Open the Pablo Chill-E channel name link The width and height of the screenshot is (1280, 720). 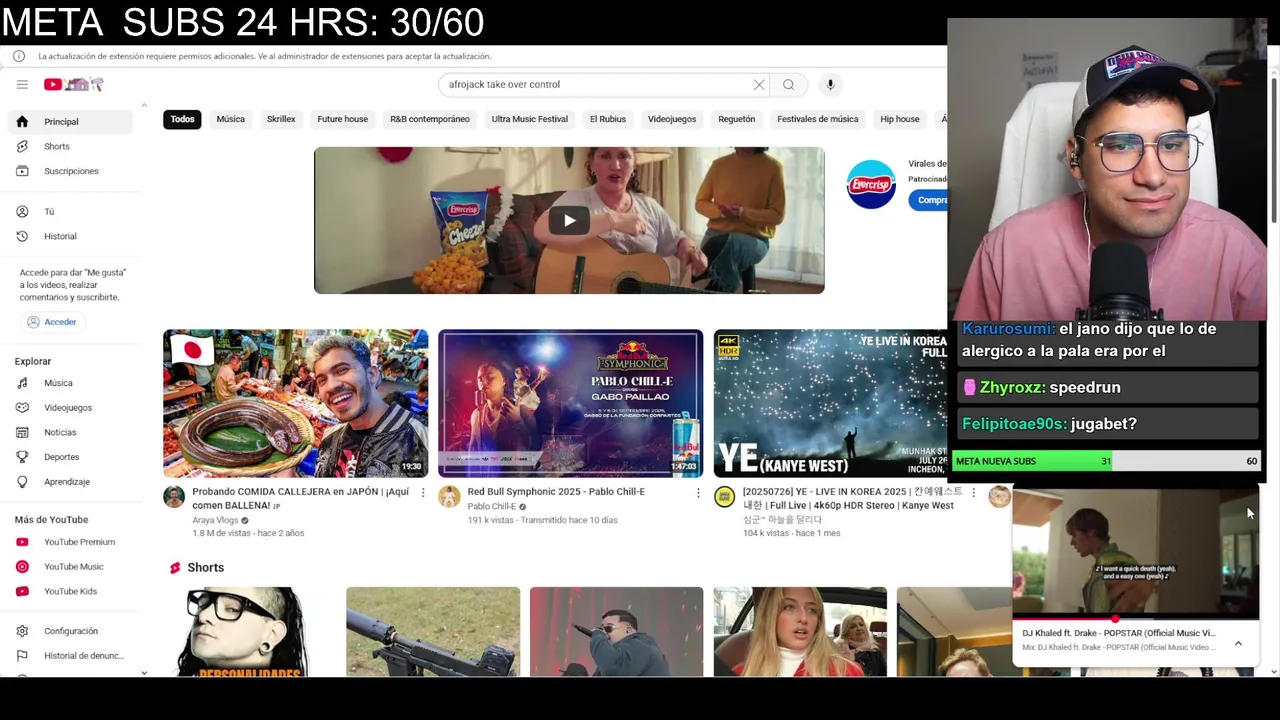click(492, 506)
